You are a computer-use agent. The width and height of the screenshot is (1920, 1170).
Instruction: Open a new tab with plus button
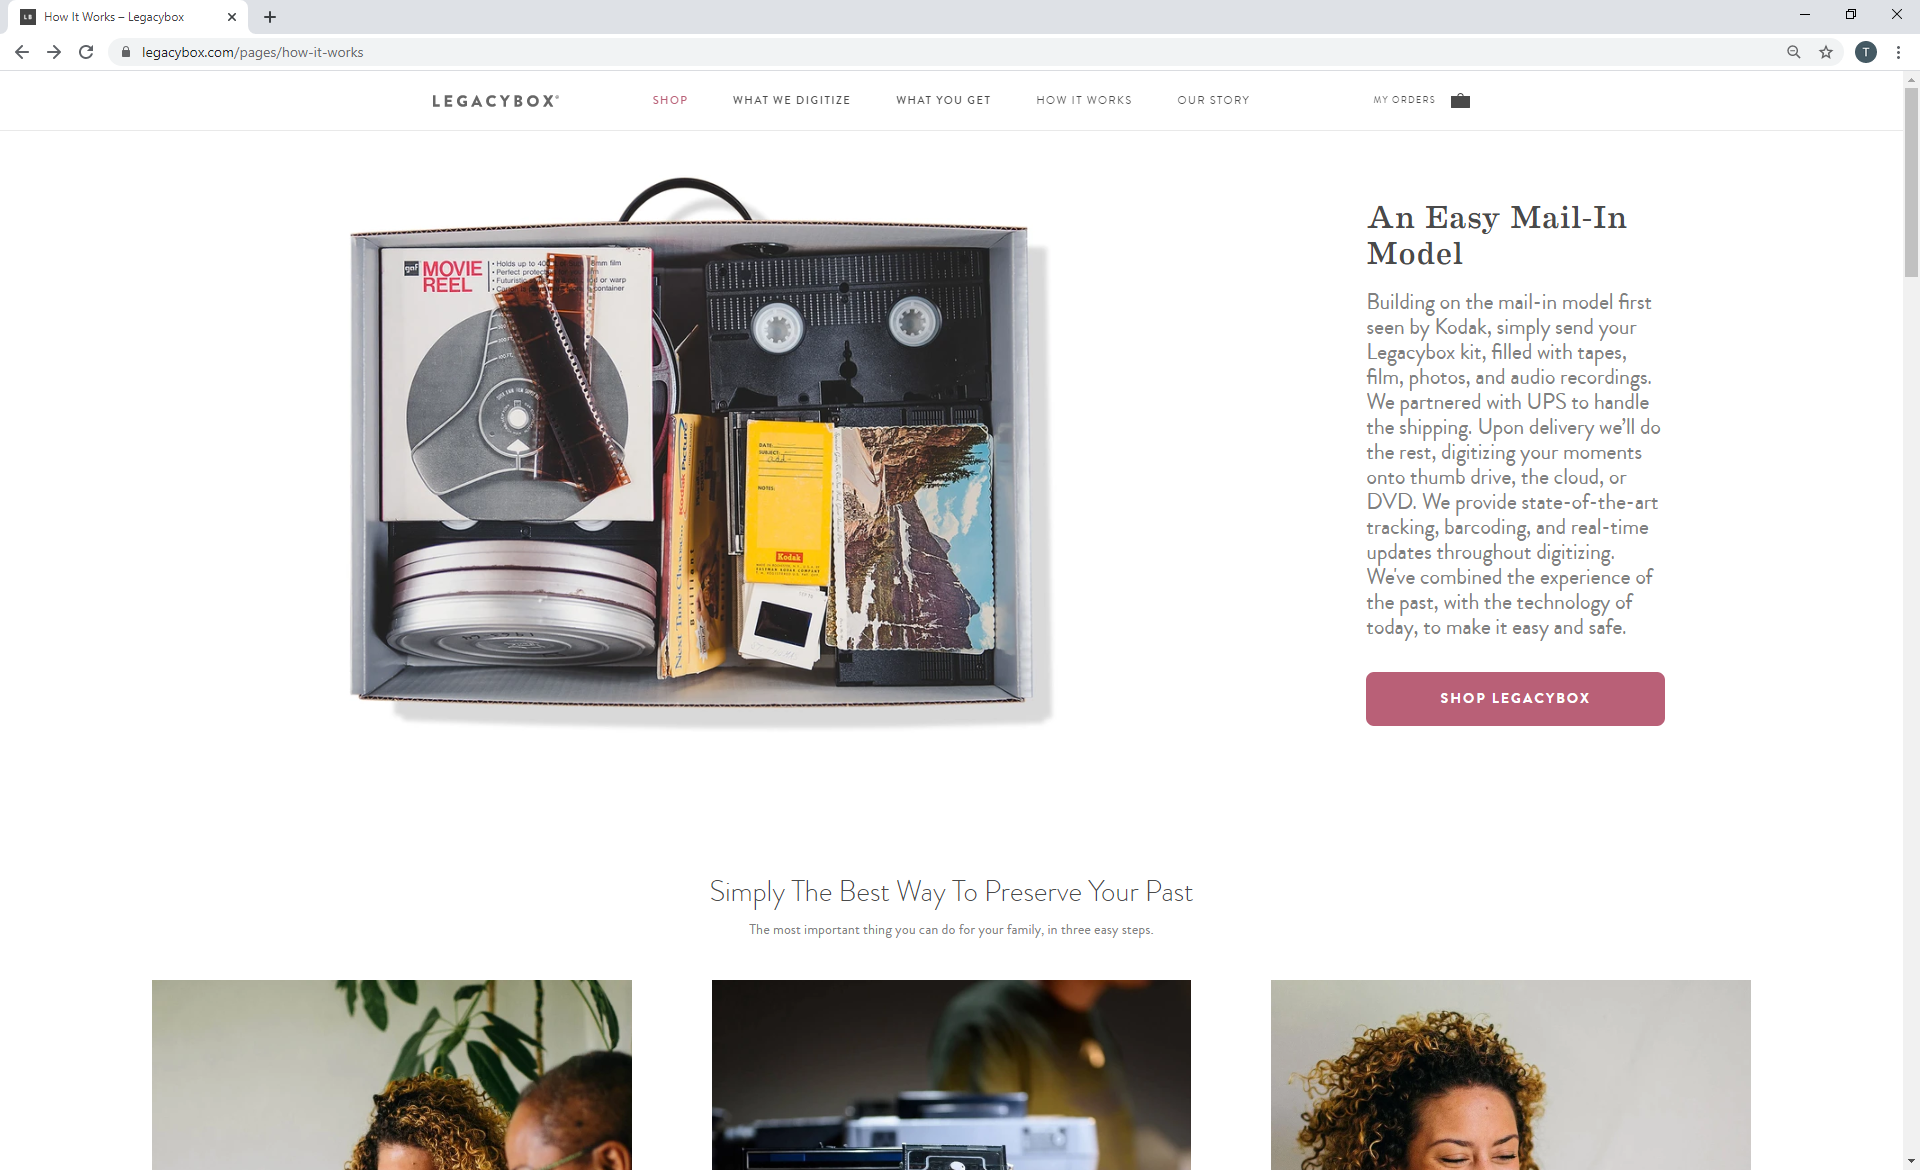[270, 17]
